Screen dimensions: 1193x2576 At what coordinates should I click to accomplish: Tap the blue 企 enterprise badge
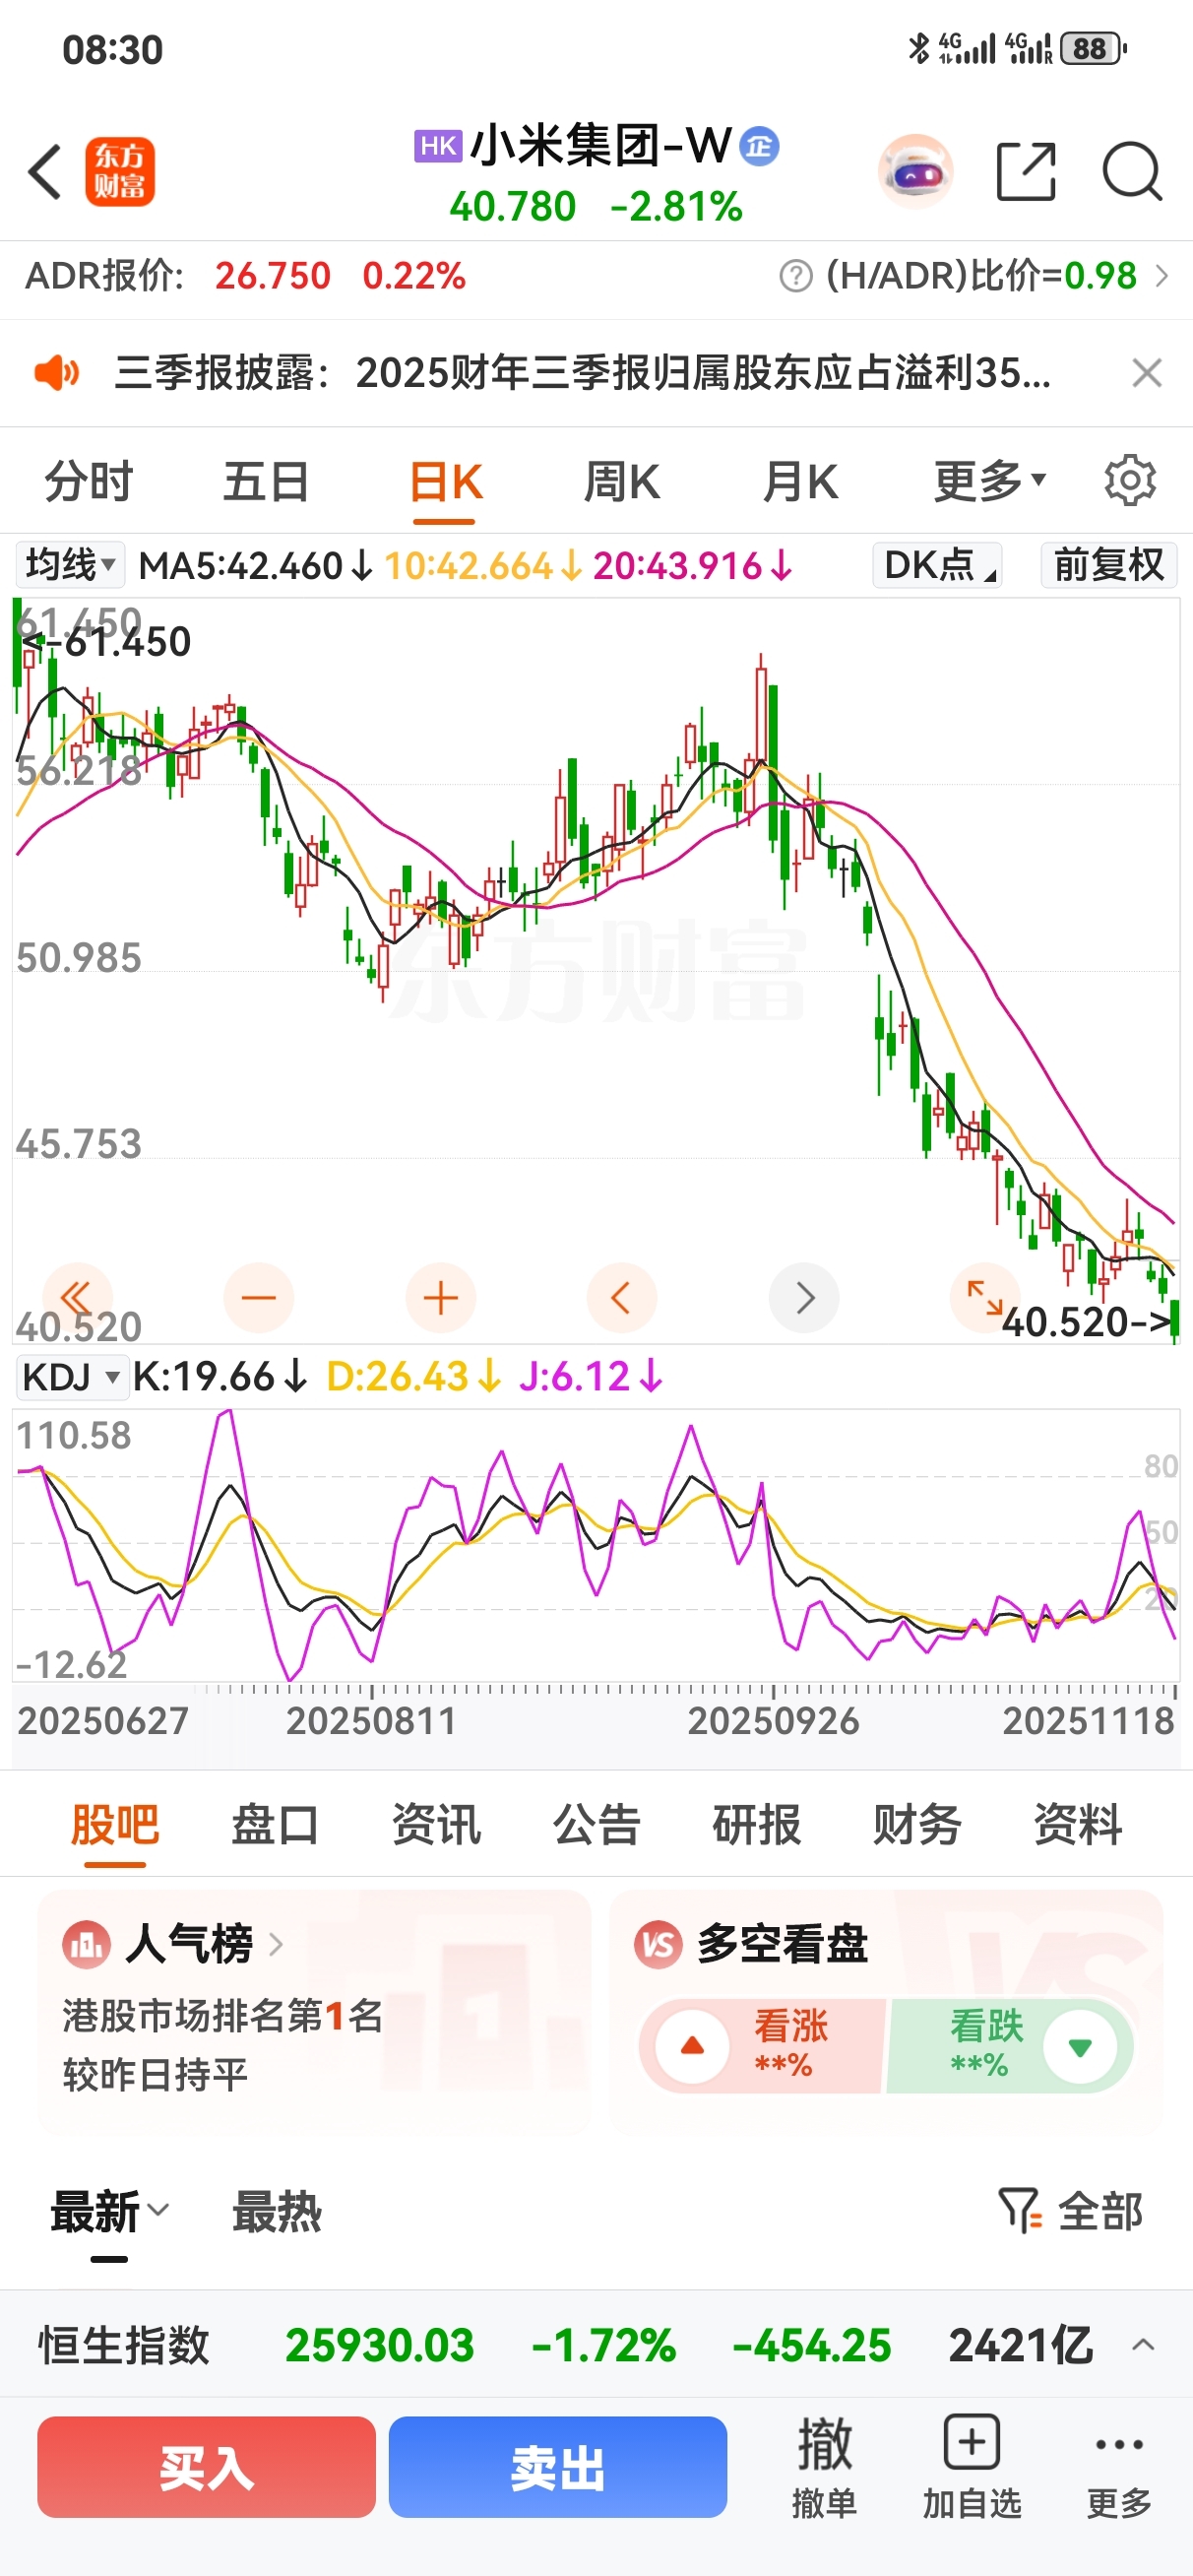(760, 146)
